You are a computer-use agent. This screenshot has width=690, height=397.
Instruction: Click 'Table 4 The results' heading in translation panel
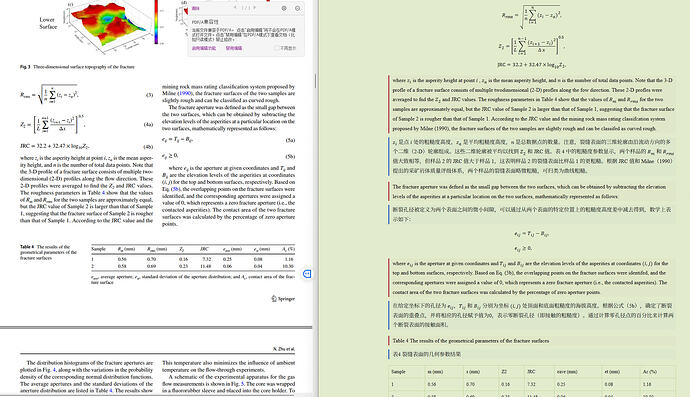pyautogui.click(x=470, y=341)
